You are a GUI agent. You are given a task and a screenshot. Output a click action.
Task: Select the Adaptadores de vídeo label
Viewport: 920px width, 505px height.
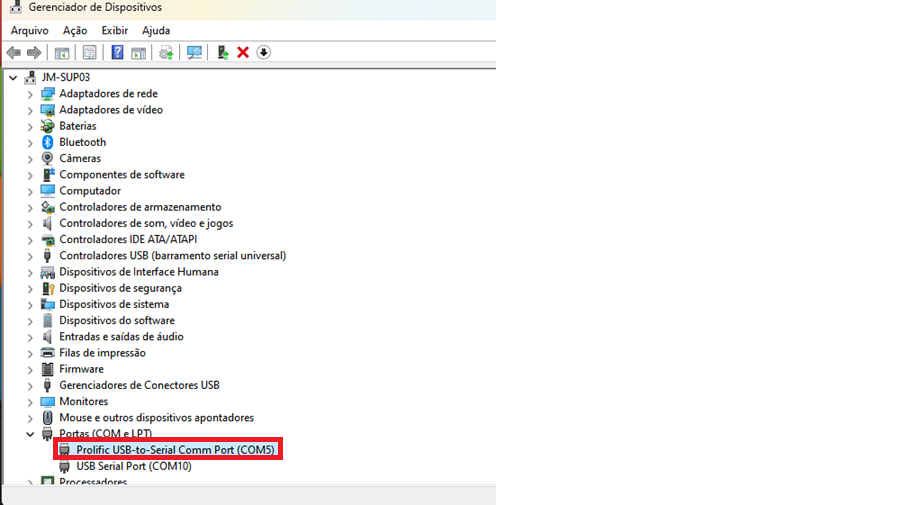[x=111, y=110]
